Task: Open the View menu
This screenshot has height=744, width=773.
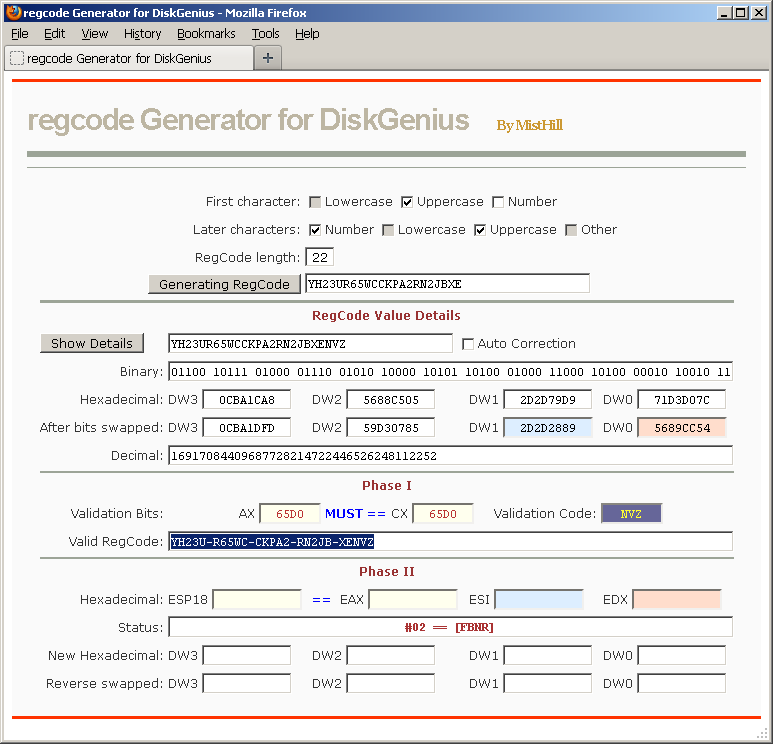Action: pos(95,34)
